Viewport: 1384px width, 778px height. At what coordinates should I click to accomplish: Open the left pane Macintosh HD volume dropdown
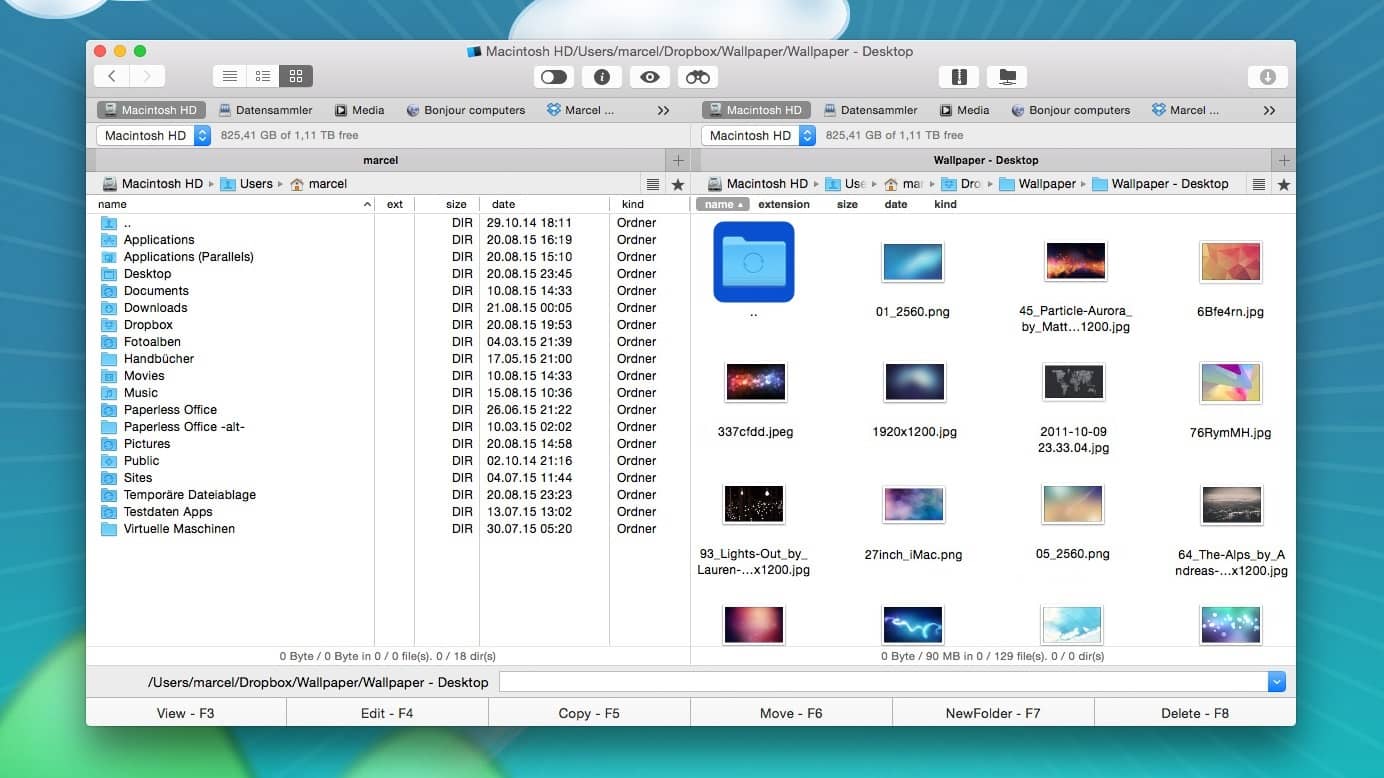[x=154, y=135]
